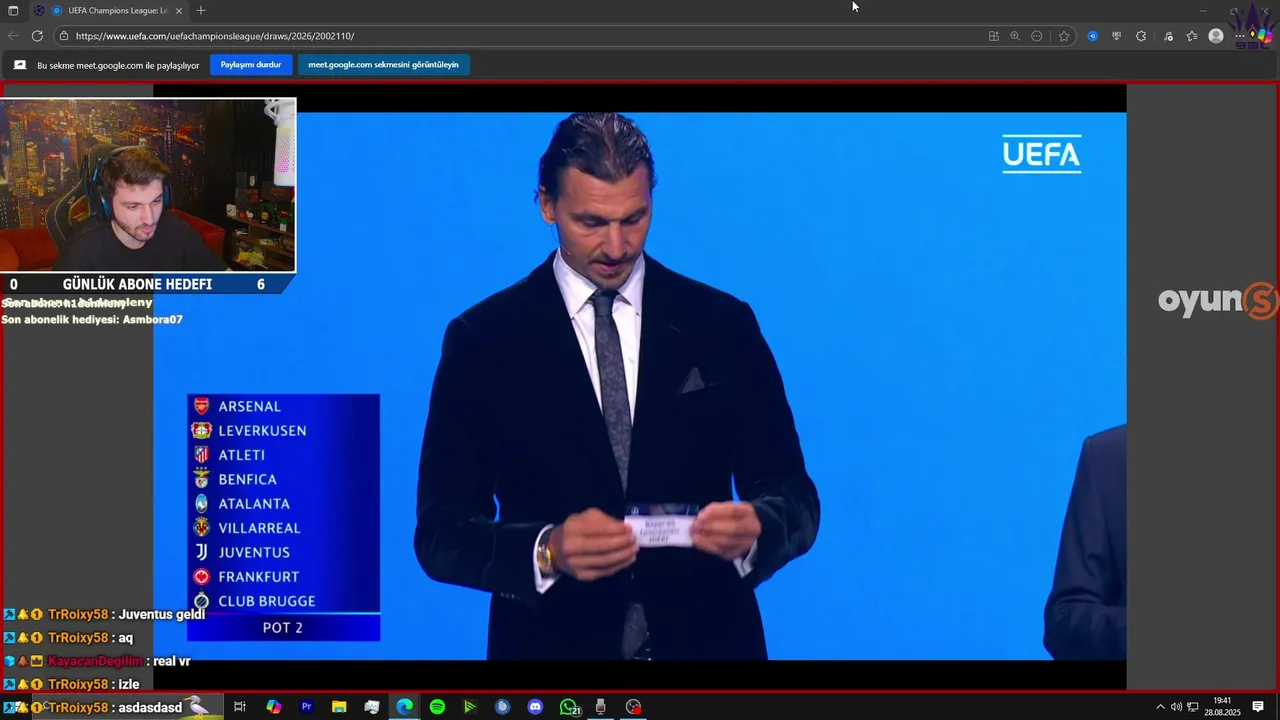Open the Favorites list icon

1192,36
